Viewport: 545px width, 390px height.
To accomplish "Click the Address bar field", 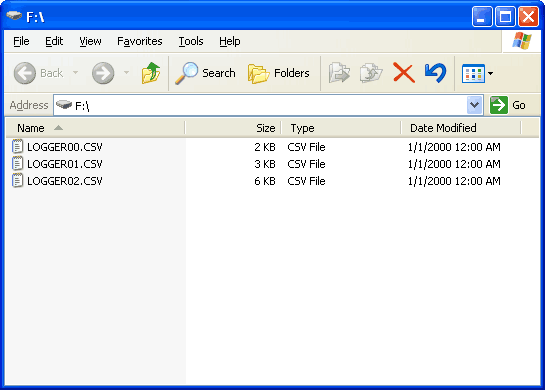I will click(x=268, y=105).
